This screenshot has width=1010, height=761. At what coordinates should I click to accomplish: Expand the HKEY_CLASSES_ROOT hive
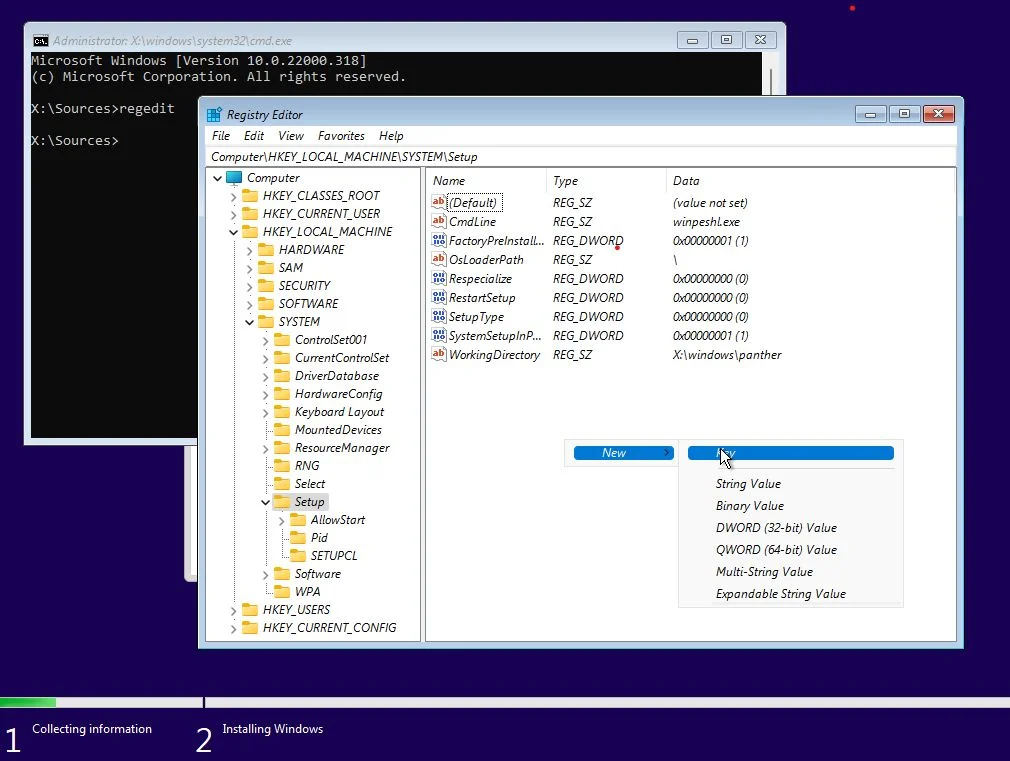pyautogui.click(x=233, y=196)
